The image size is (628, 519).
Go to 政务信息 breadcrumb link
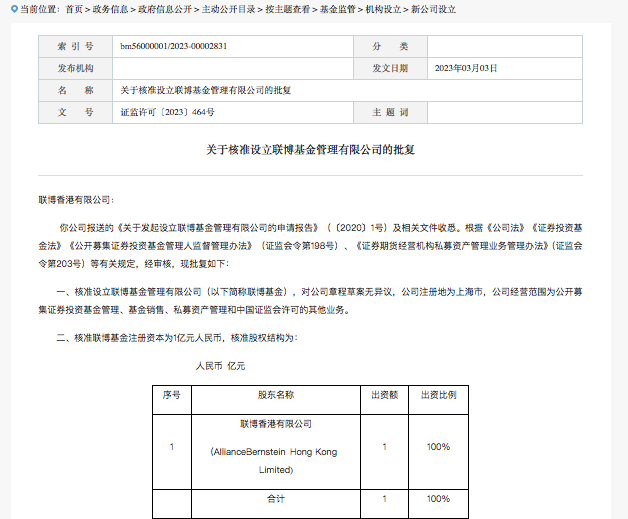click(110, 9)
